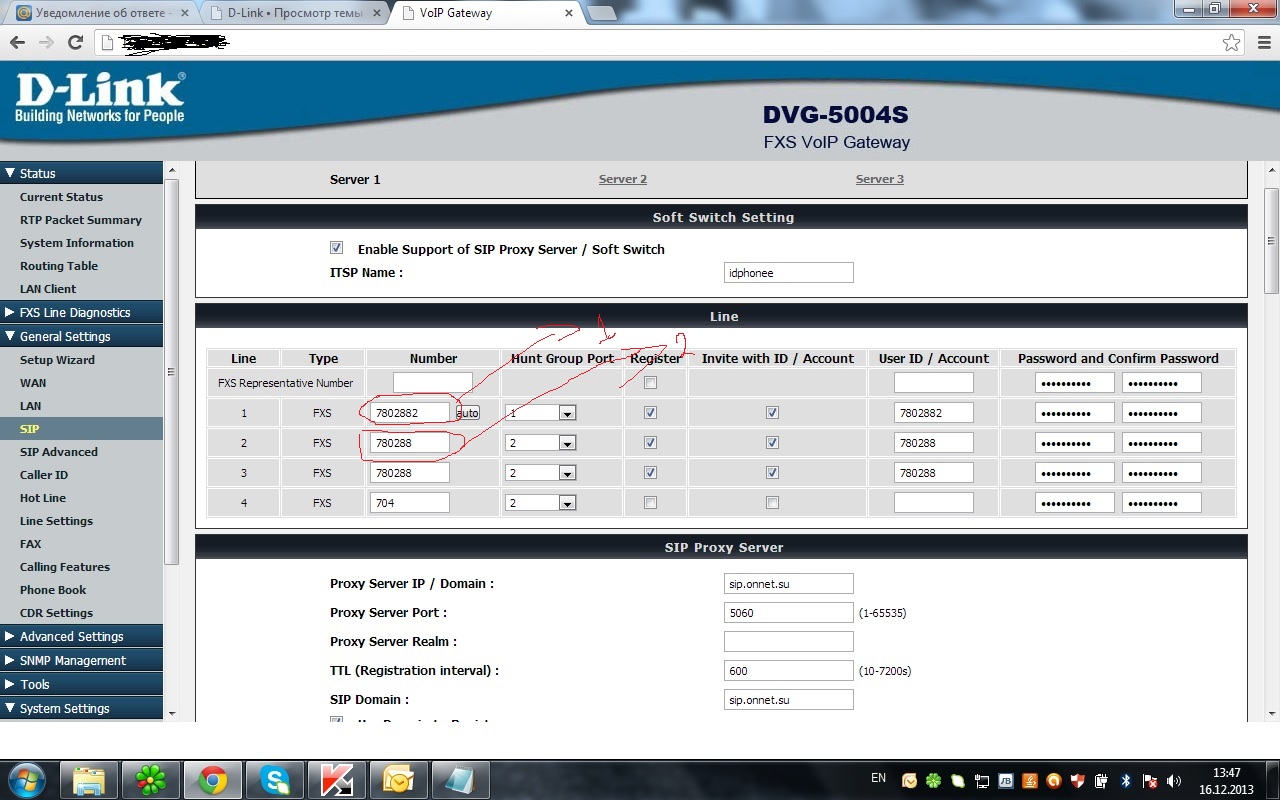The image size is (1280, 800).
Task: Open the SIP Advanced menu item
Action: [x=59, y=452]
